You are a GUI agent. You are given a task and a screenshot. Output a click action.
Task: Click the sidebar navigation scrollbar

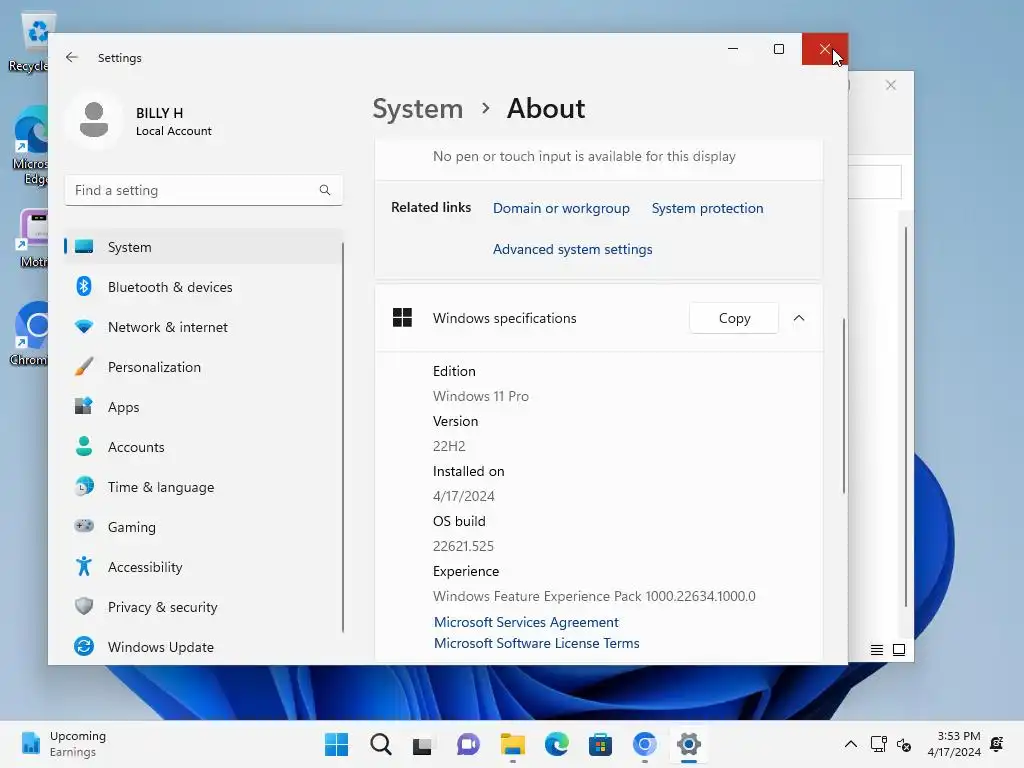pyautogui.click(x=342, y=438)
